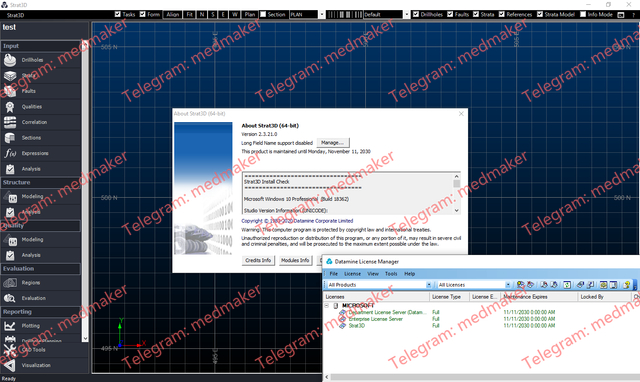Open Analysis under the Quality group
The width and height of the screenshot is (640, 382).
(40, 255)
